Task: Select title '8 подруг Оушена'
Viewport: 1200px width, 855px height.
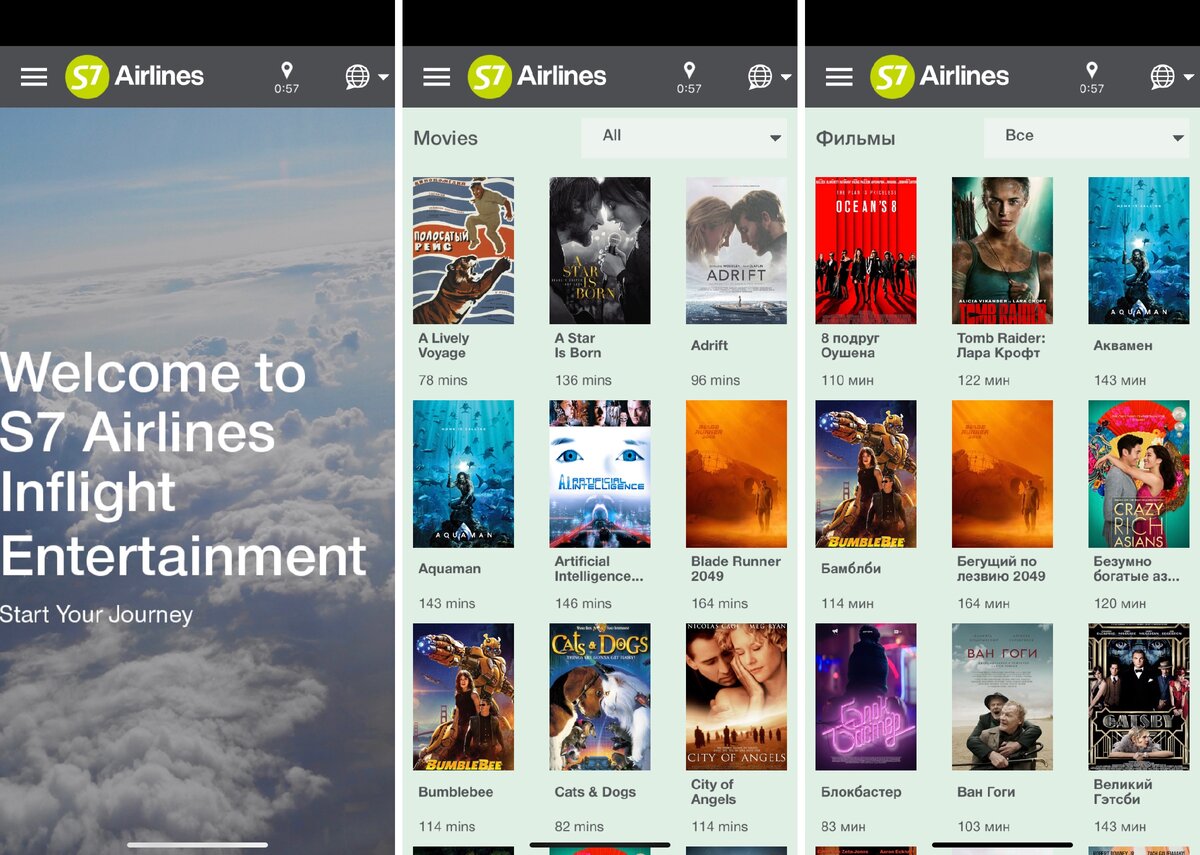Action: 849,345
